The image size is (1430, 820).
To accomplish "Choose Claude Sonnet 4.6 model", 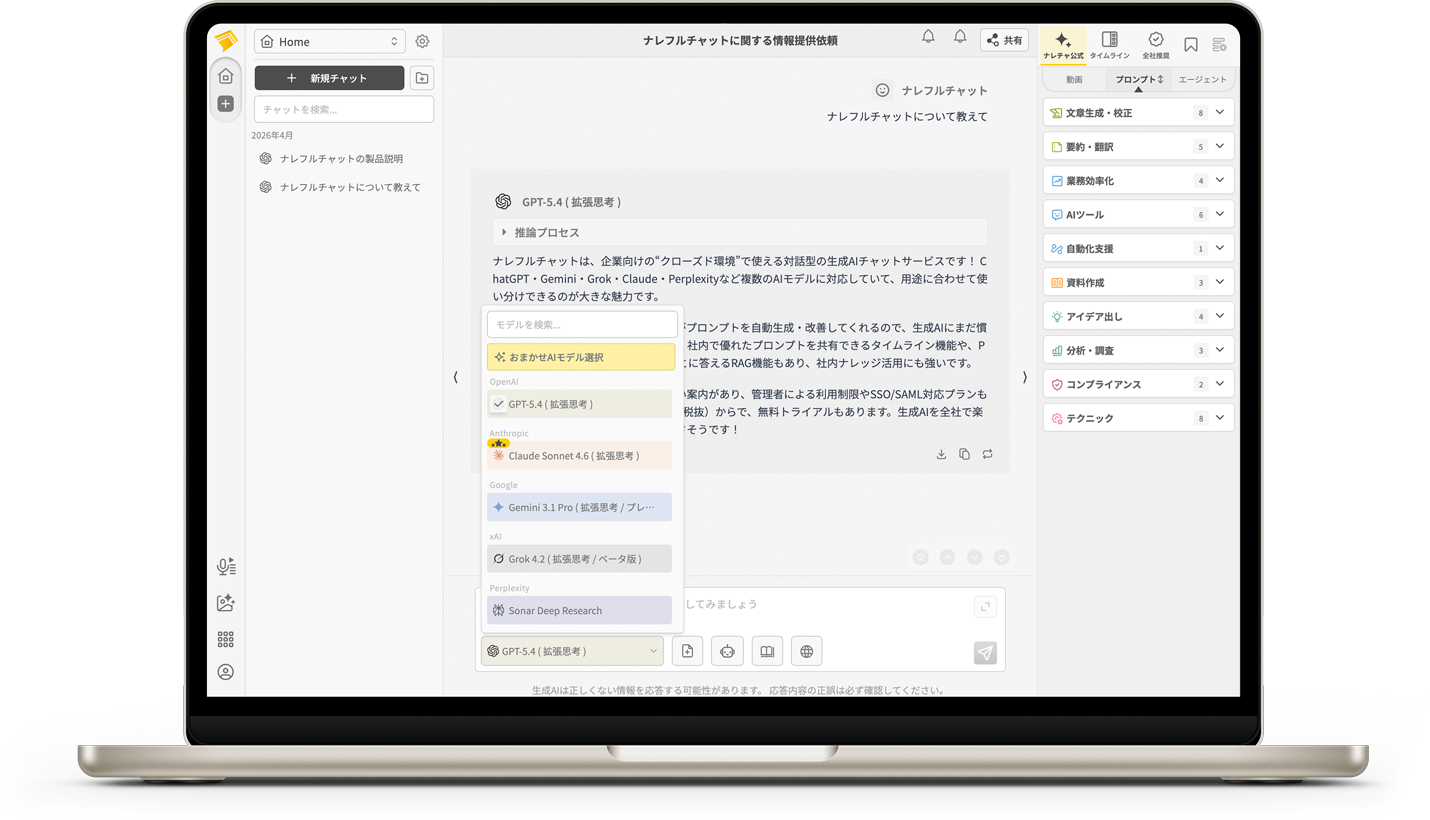I will [579, 455].
